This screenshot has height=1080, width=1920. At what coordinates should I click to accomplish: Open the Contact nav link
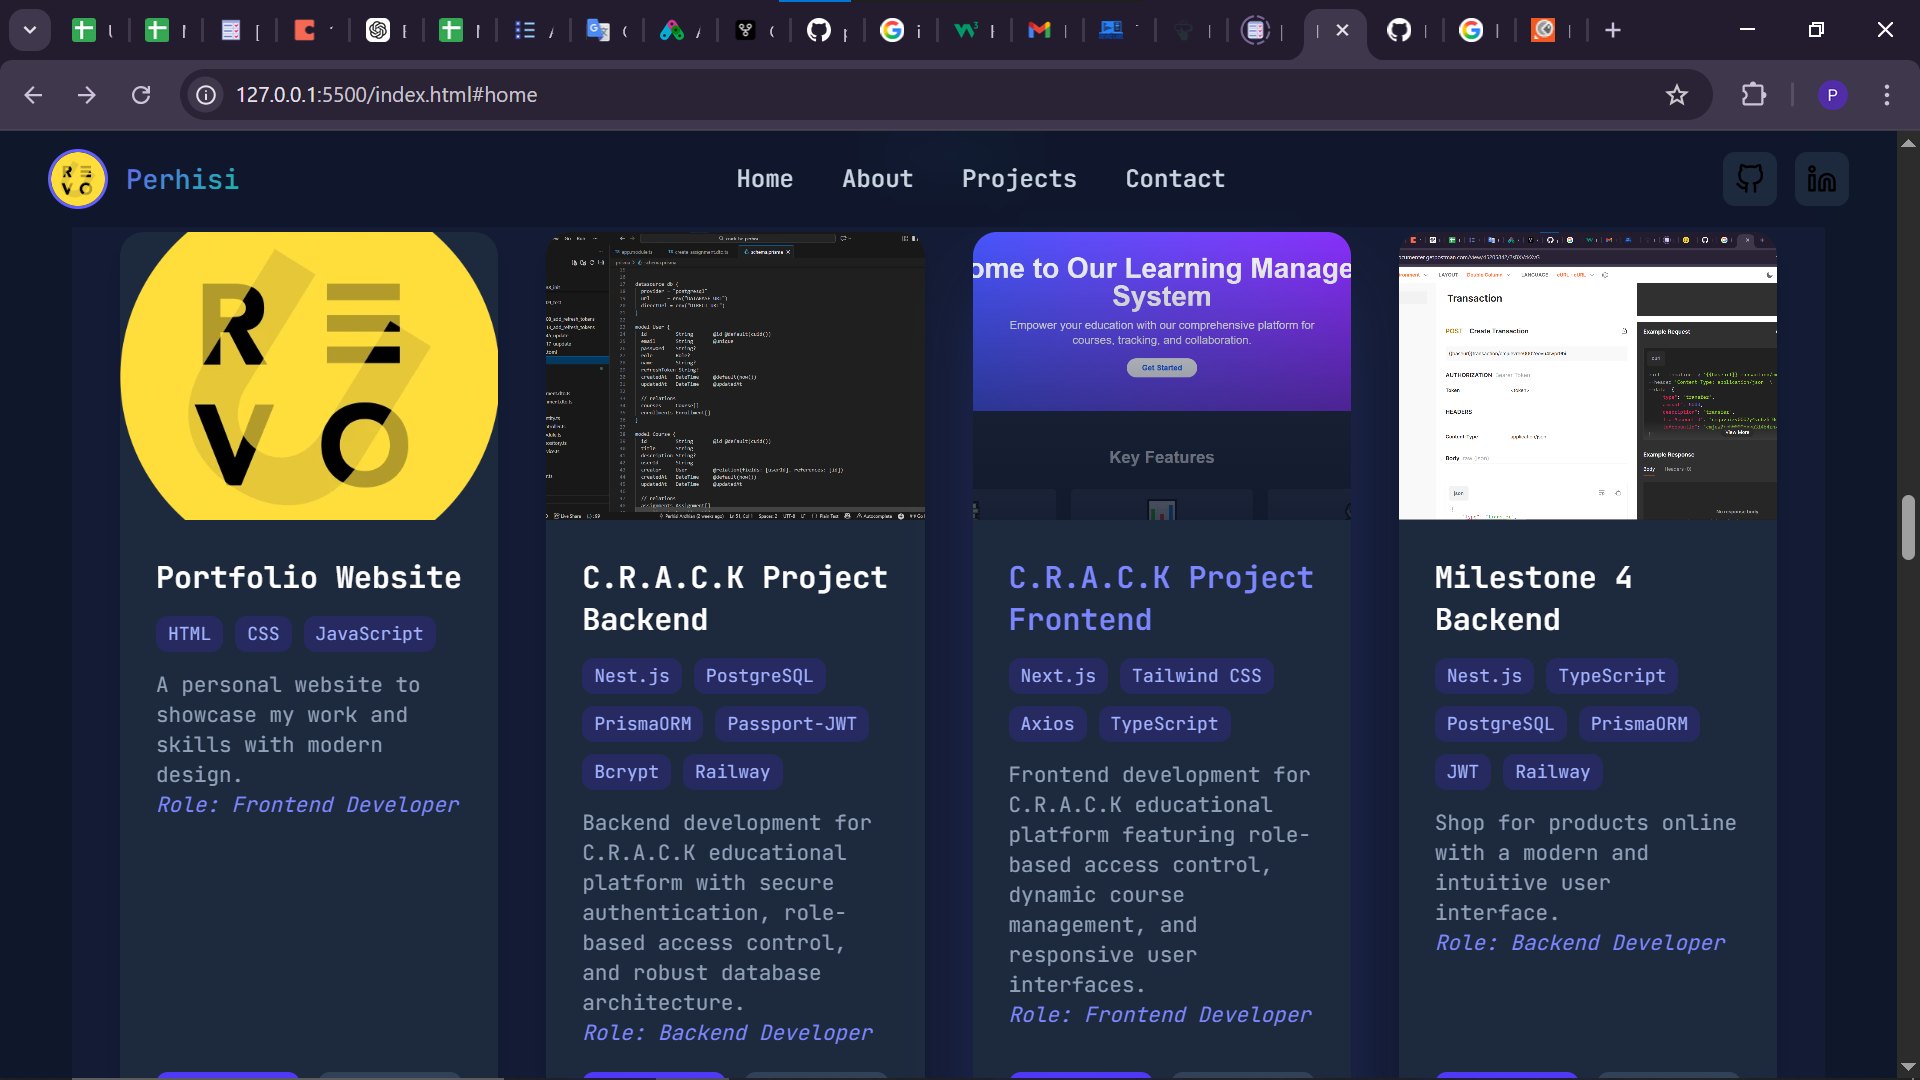point(1174,179)
